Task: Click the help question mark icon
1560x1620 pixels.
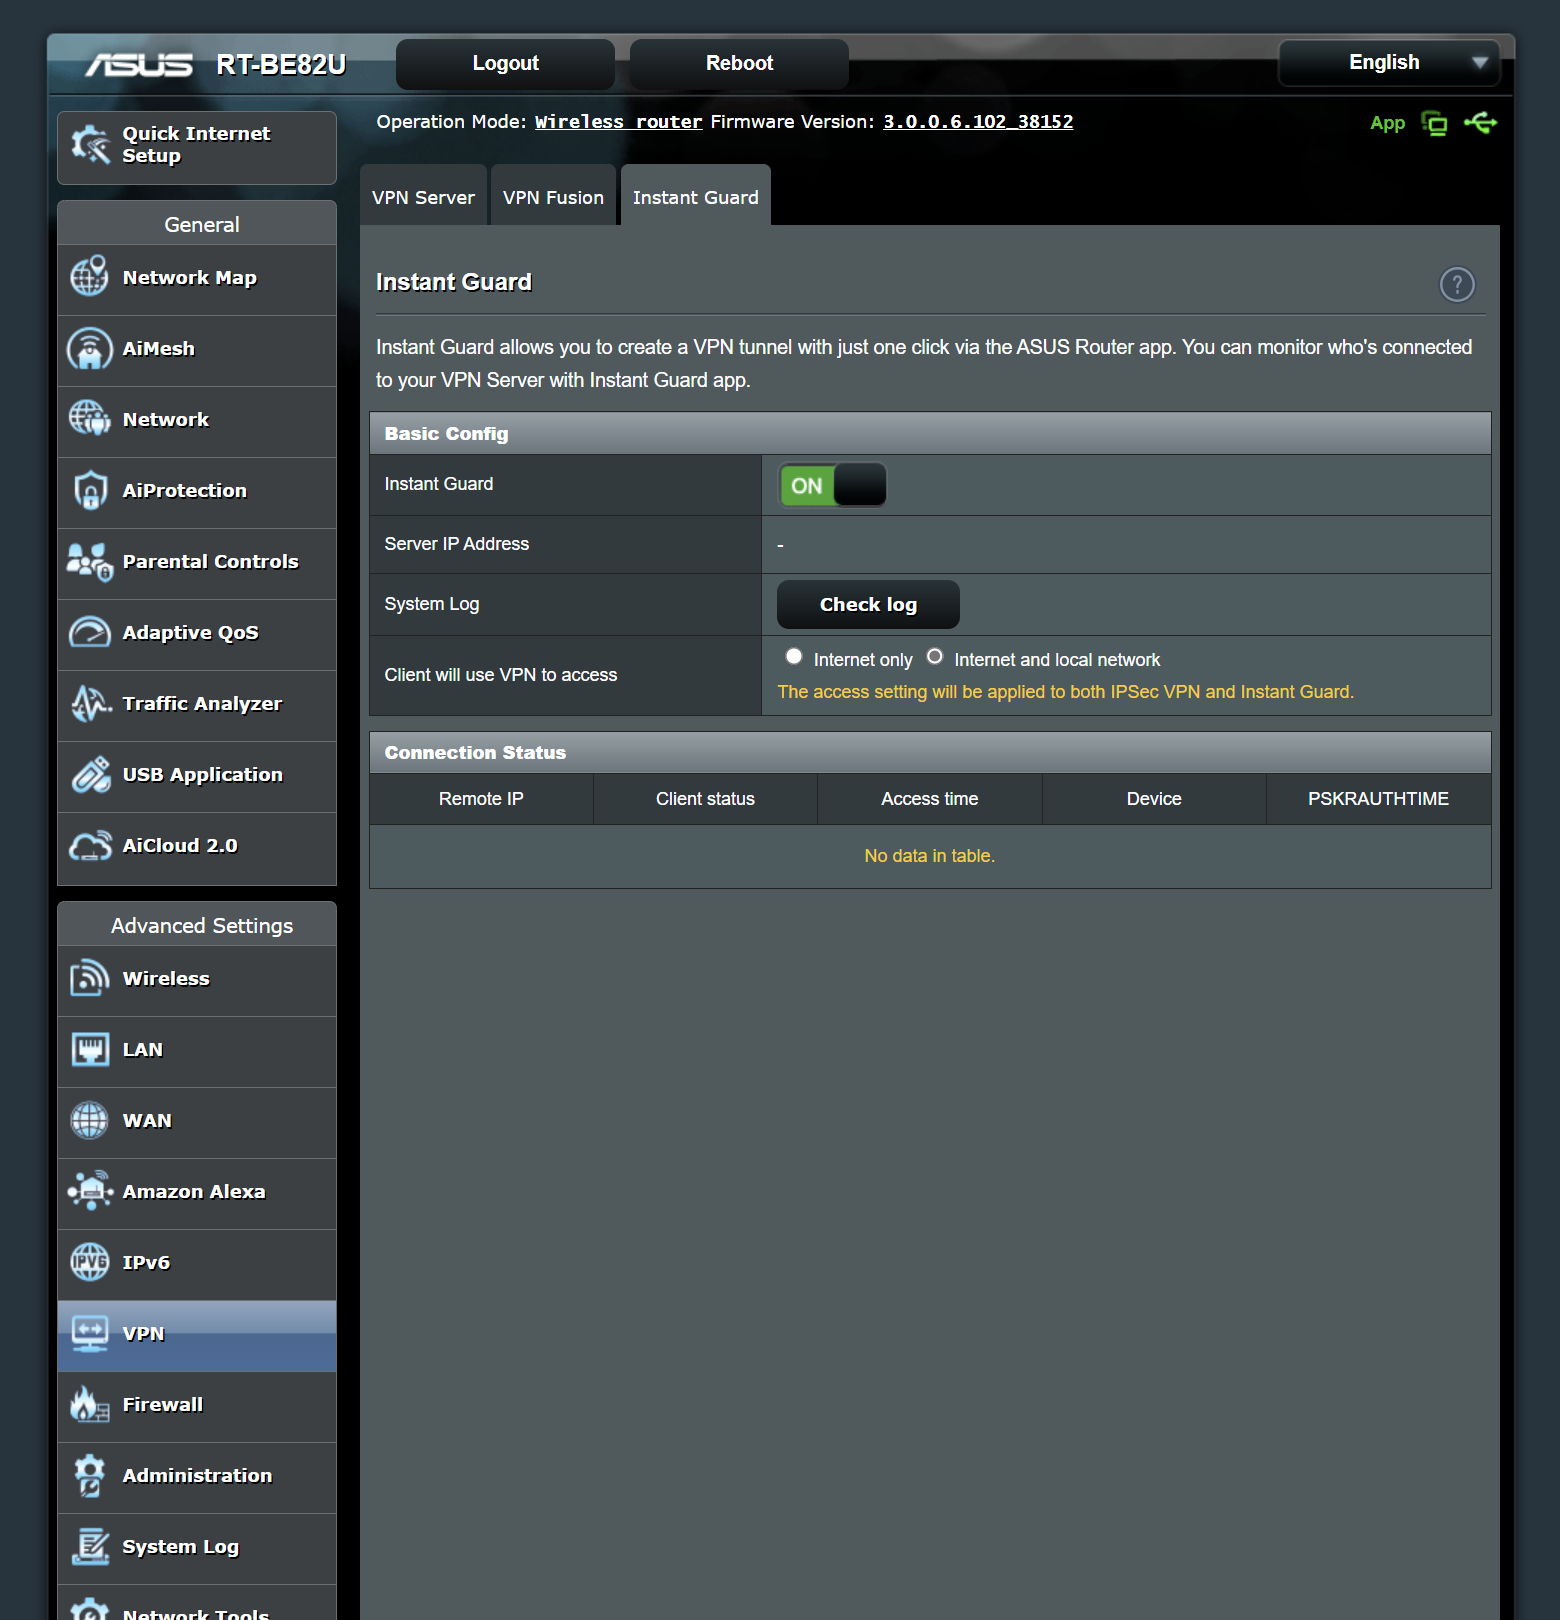Action: tap(1457, 284)
